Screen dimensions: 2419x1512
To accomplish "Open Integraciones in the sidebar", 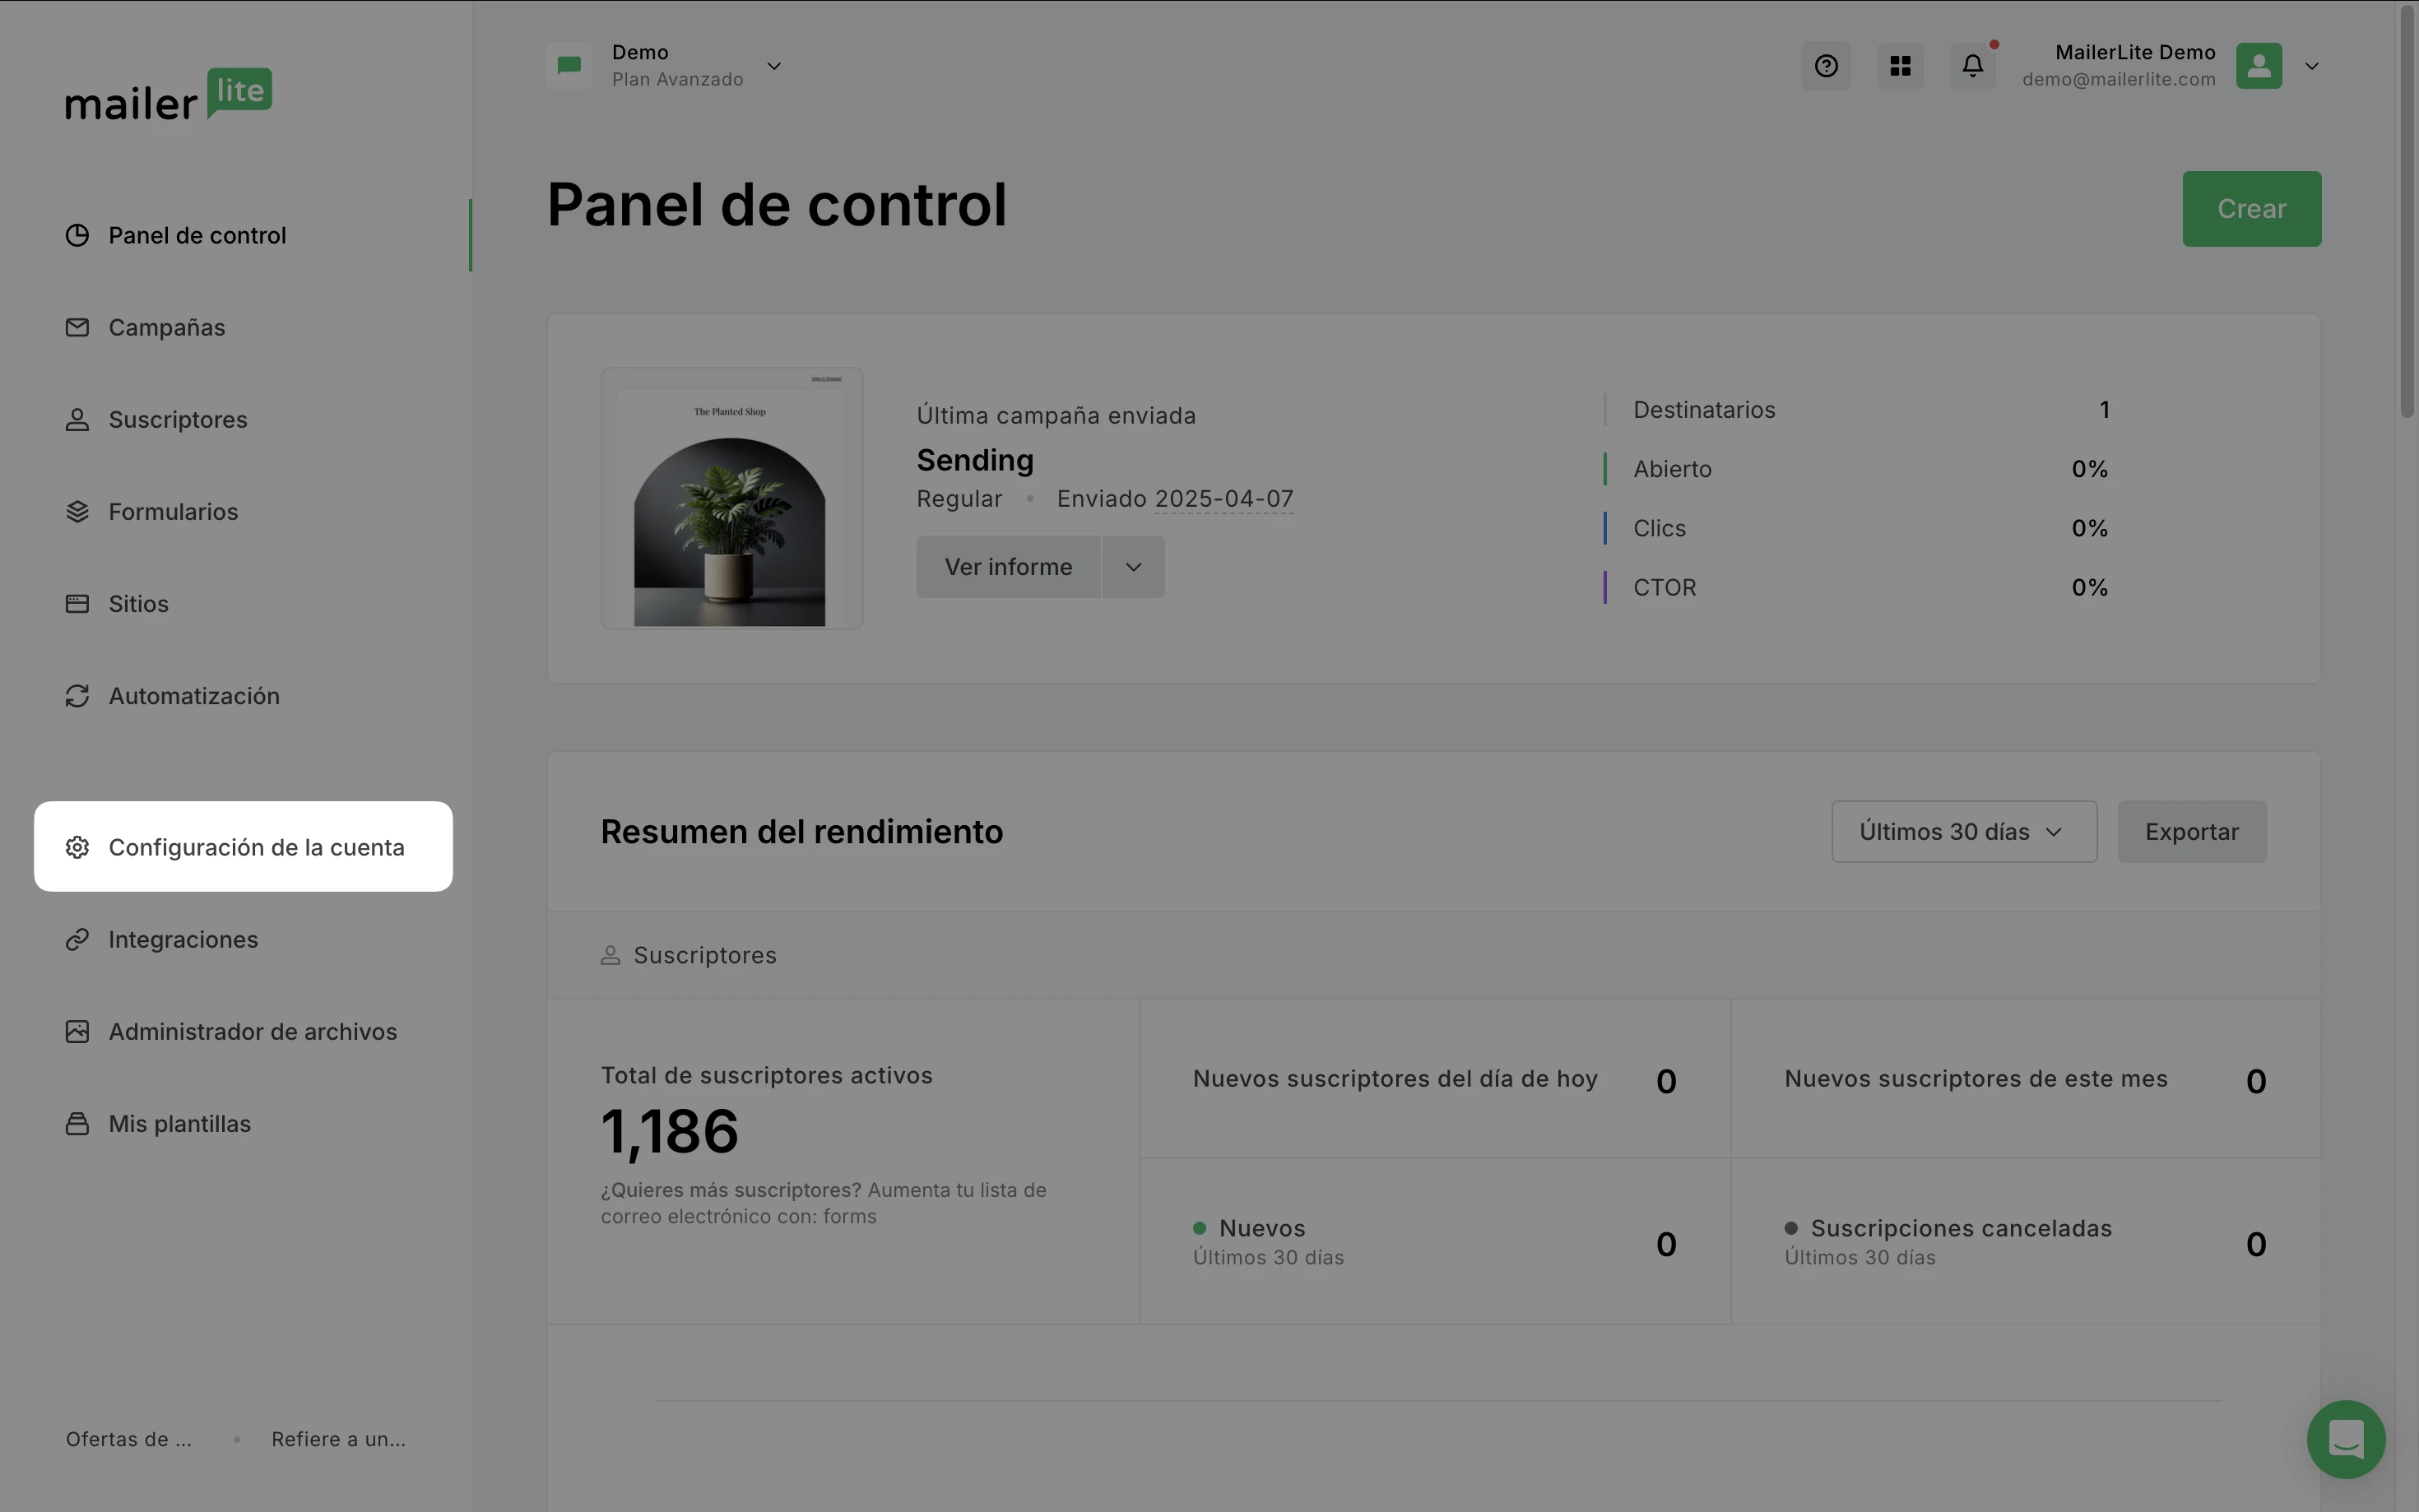I will 183,939.
